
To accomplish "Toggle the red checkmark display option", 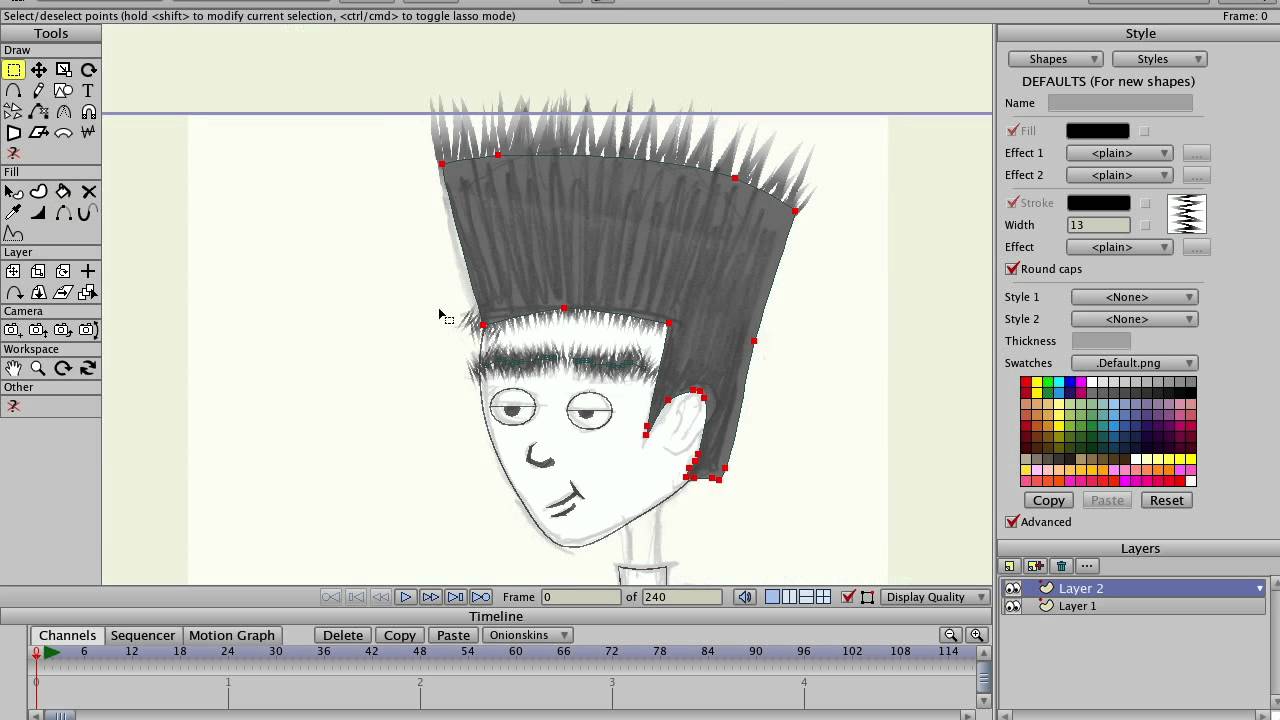I will 848,597.
